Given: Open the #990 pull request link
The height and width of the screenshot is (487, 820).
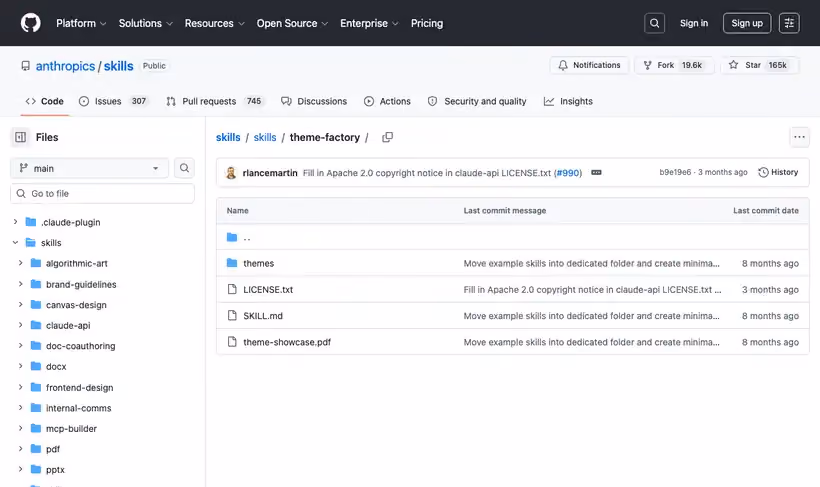Looking at the screenshot, I should [x=567, y=173].
